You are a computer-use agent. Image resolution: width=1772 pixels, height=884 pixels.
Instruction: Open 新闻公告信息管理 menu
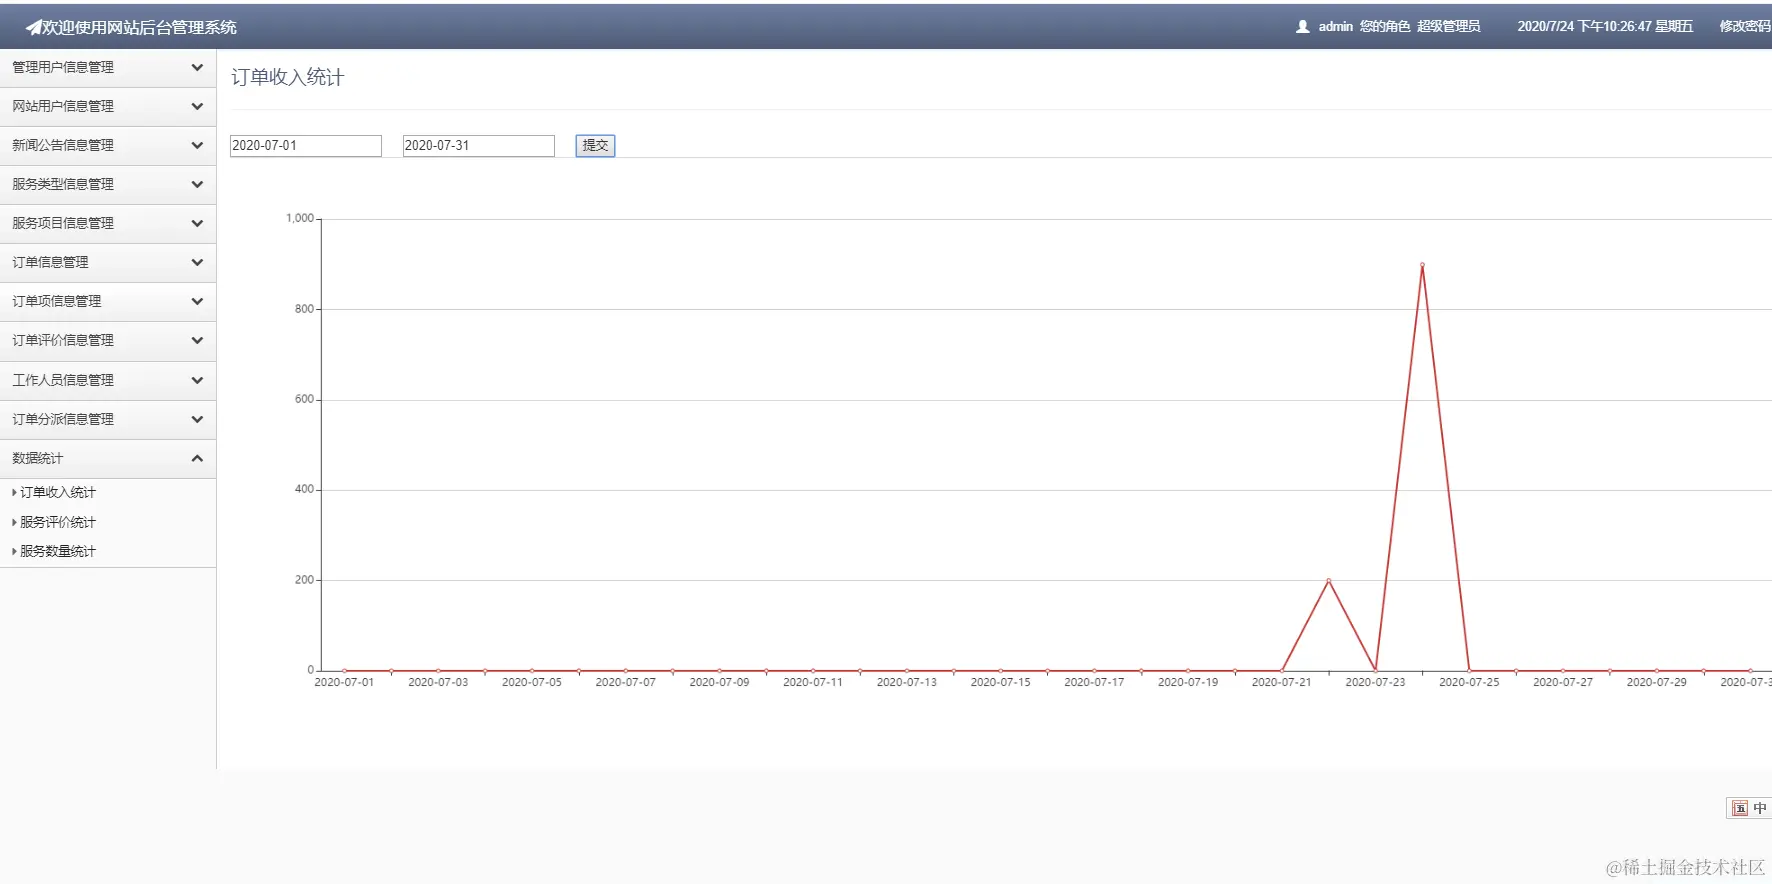click(x=108, y=145)
